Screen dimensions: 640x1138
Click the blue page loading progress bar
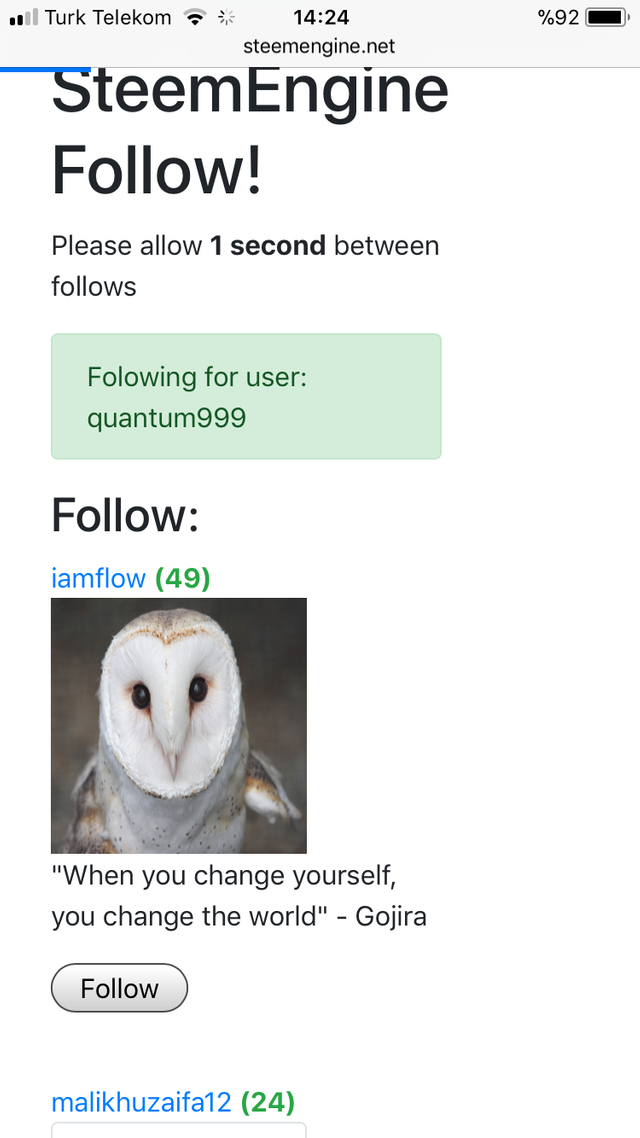(45, 69)
